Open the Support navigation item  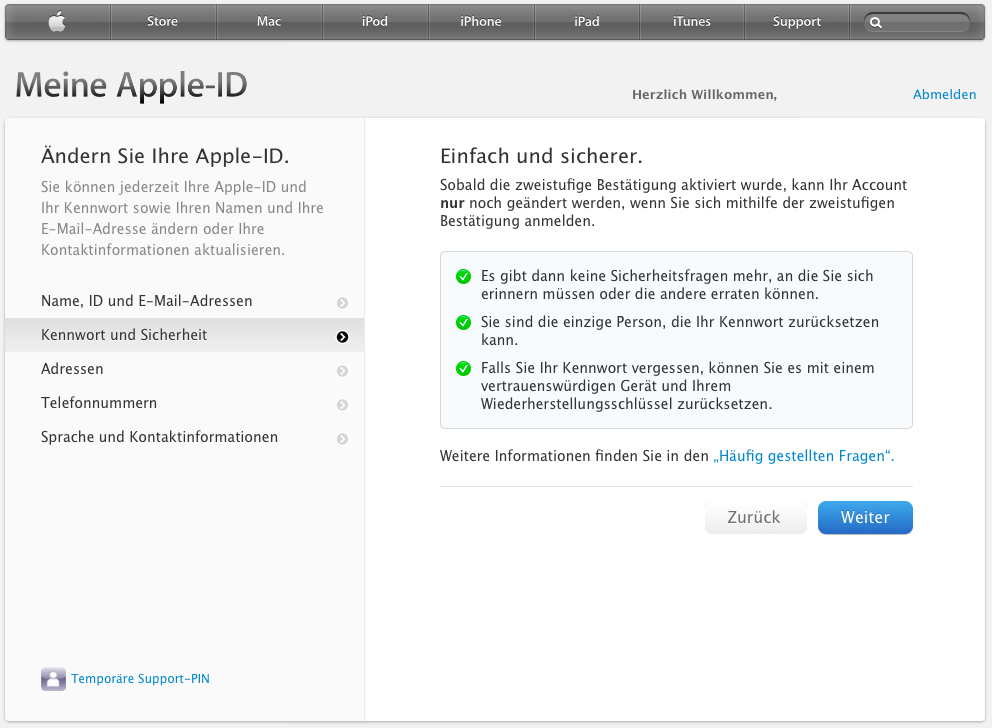797,22
